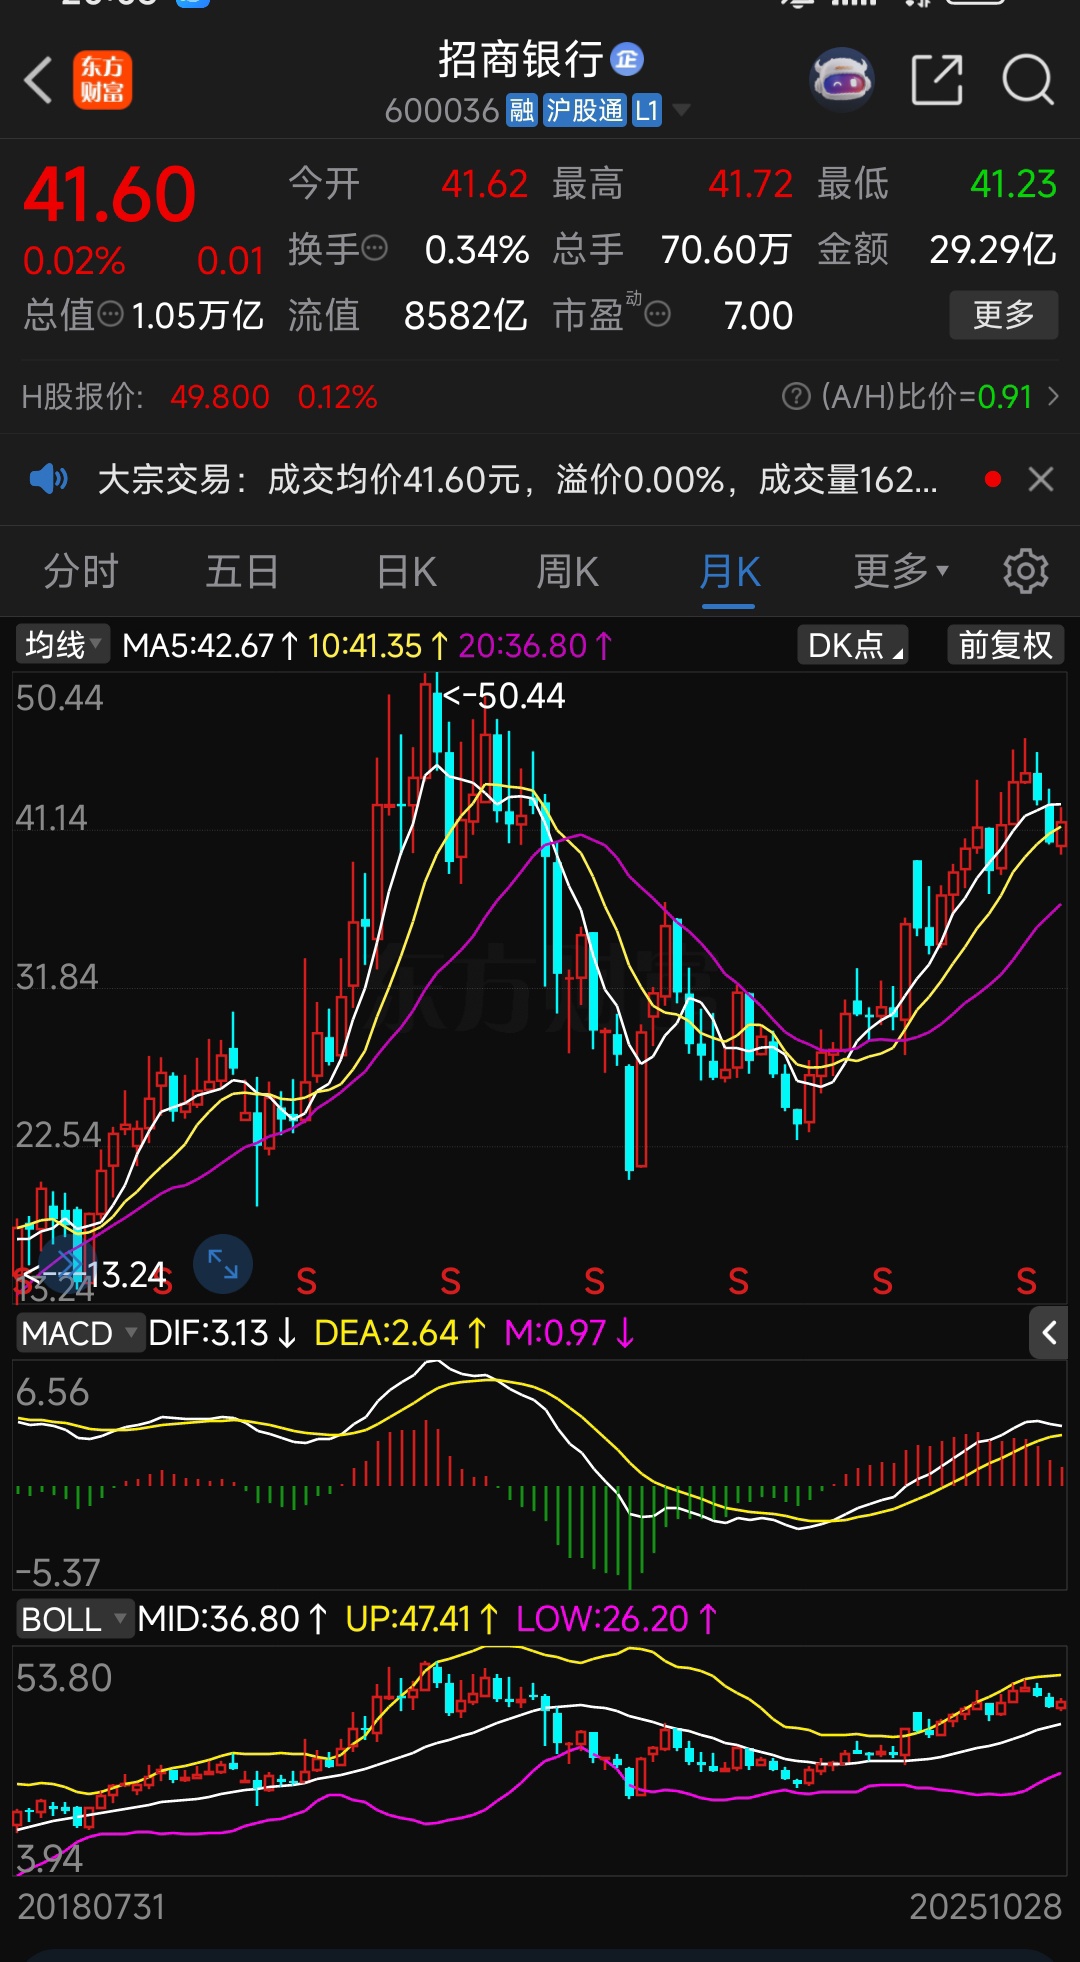Image resolution: width=1080 pixels, height=1962 pixels.
Task: Open A/H ratio details chevron
Action: click(1053, 397)
